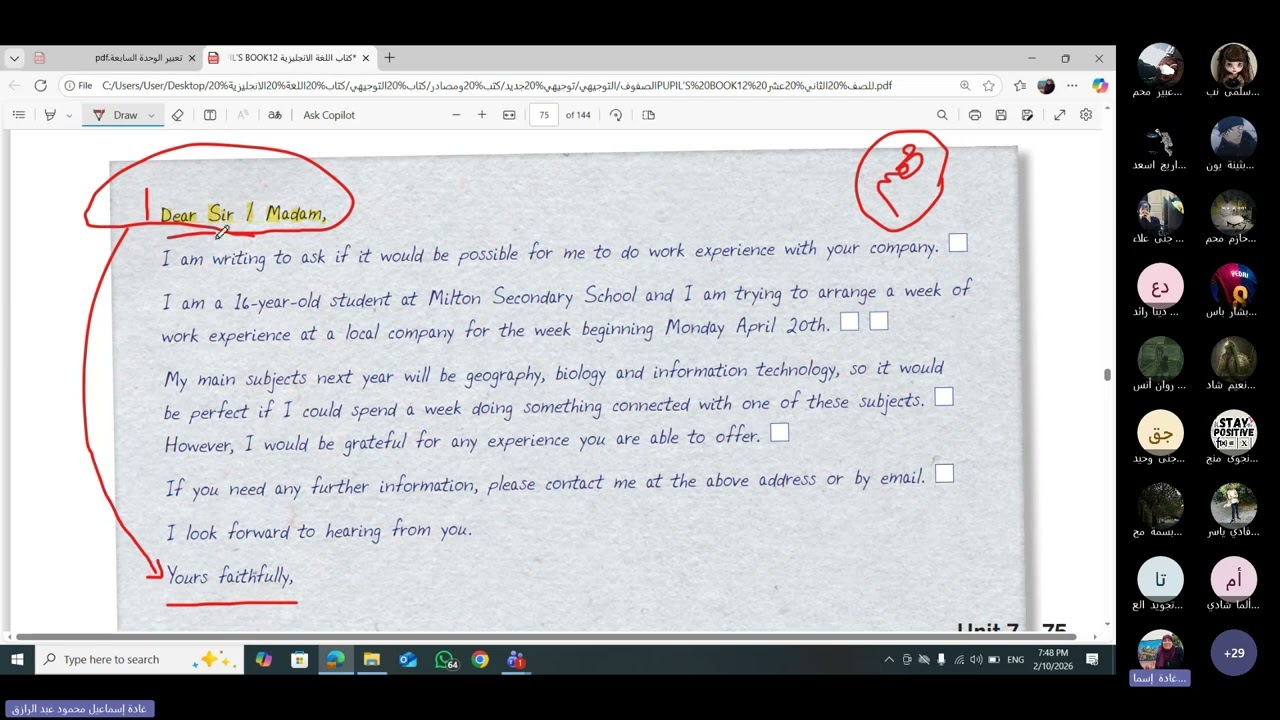Expand the Highlight color options arrow
1280x720 pixels.
[69, 115]
